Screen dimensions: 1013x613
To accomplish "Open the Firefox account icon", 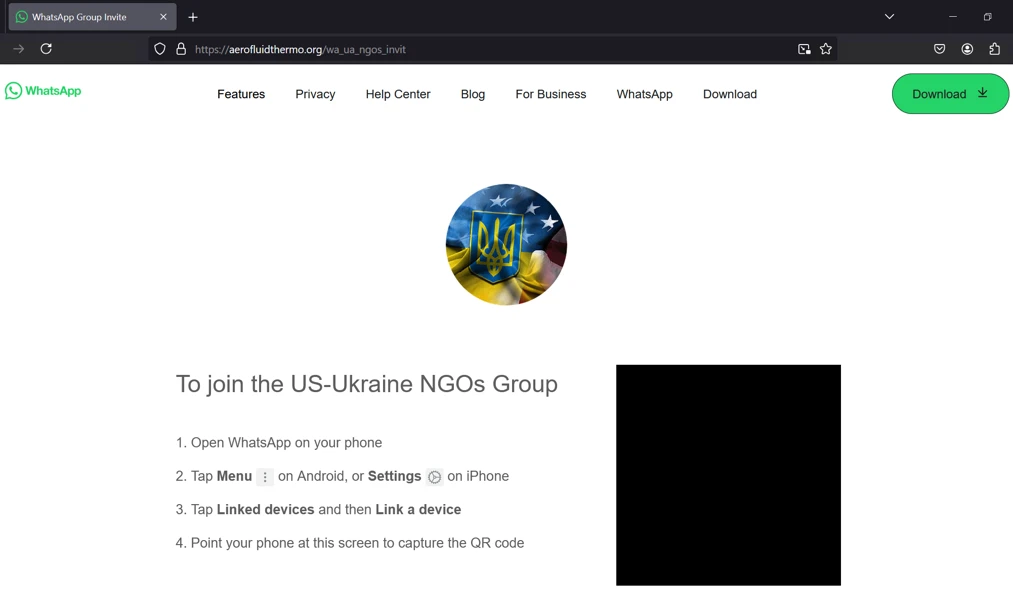I will (967, 48).
